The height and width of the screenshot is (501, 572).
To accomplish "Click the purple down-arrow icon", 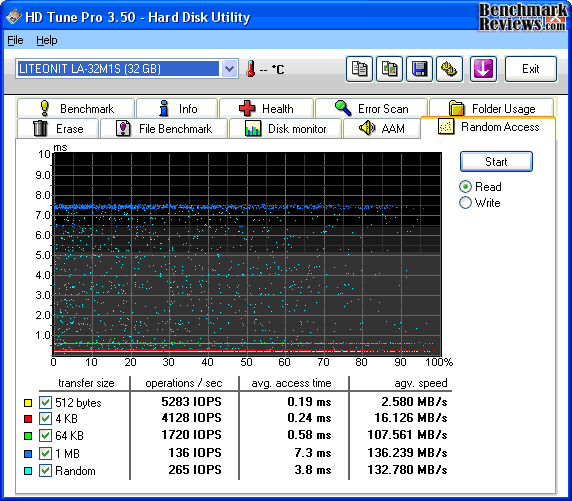I will 483,69.
